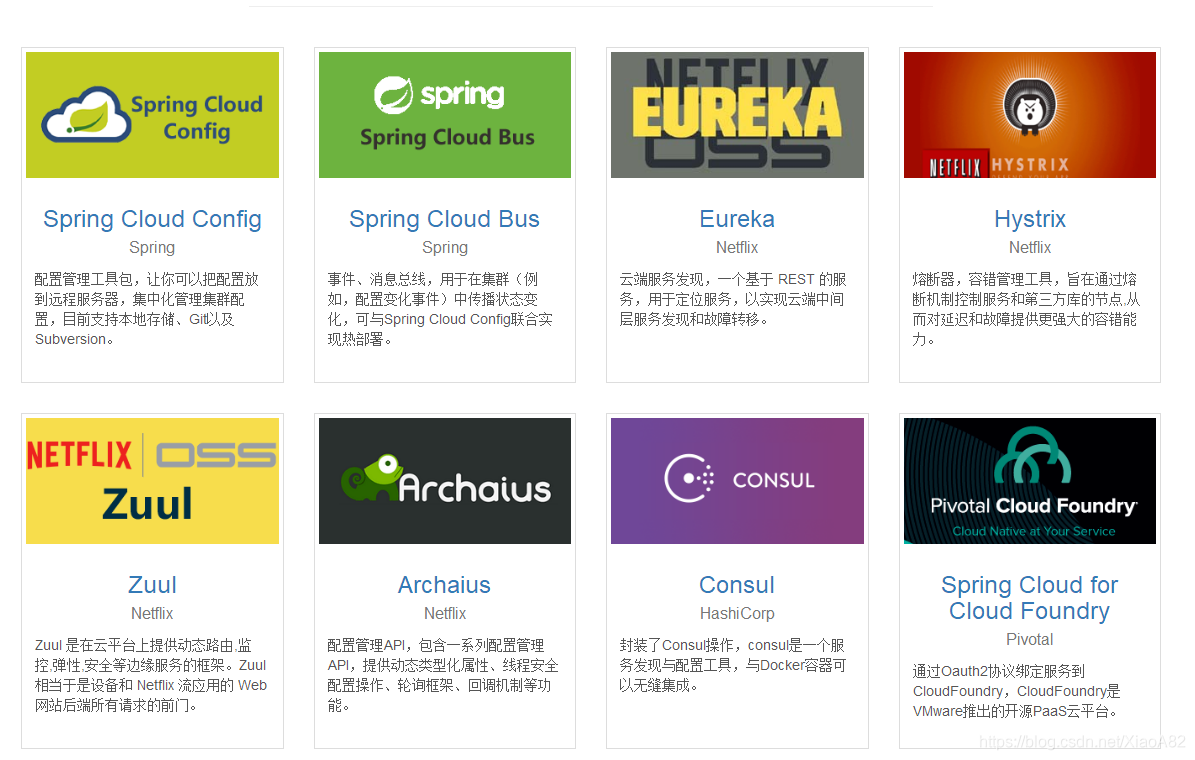Image resolution: width=1195 pixels, height=760 pixels.
Task: Click the Consul circular logo icon
Action: point(689,479)
